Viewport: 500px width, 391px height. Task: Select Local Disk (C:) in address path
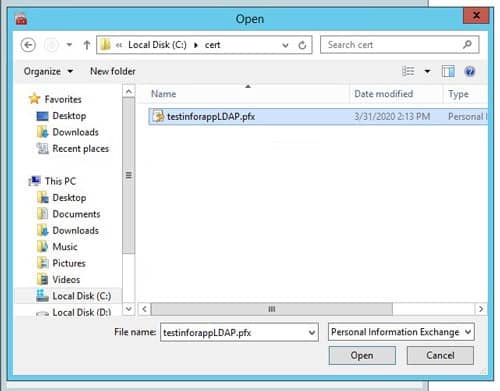tap(157, 45)
